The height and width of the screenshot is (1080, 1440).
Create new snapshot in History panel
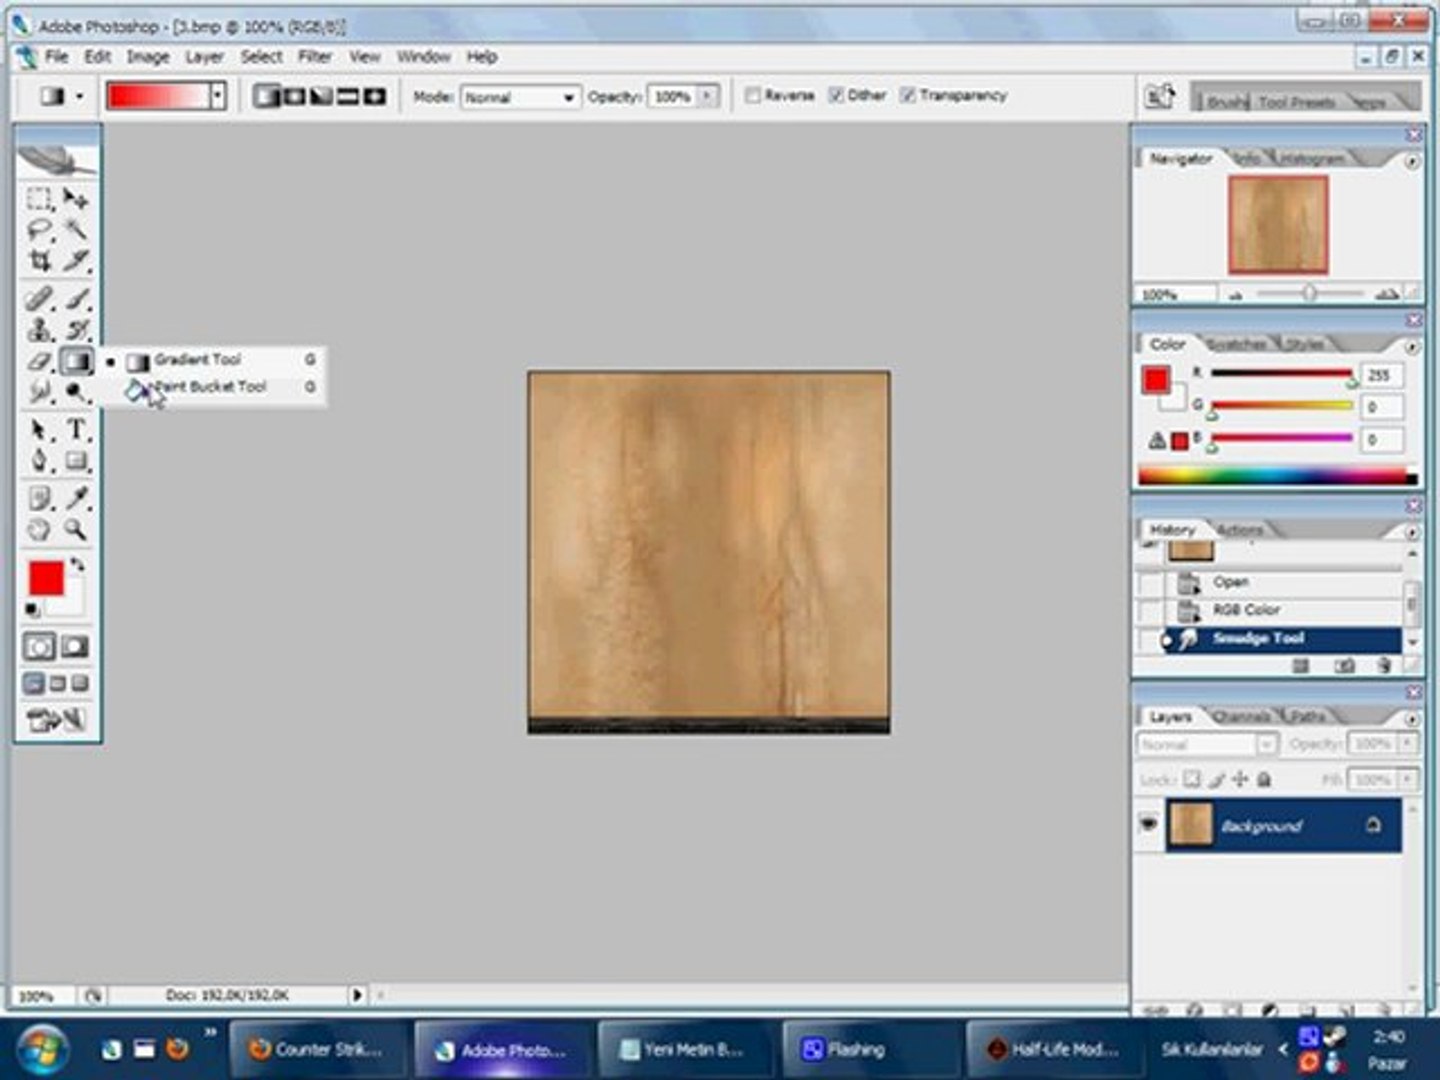1344,665
